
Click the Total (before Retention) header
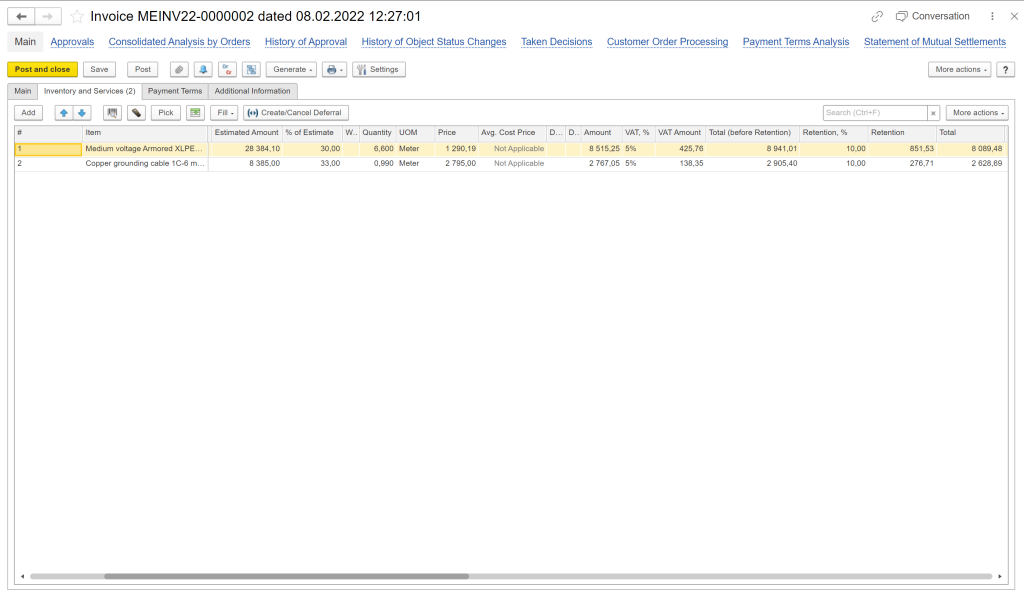750,133
